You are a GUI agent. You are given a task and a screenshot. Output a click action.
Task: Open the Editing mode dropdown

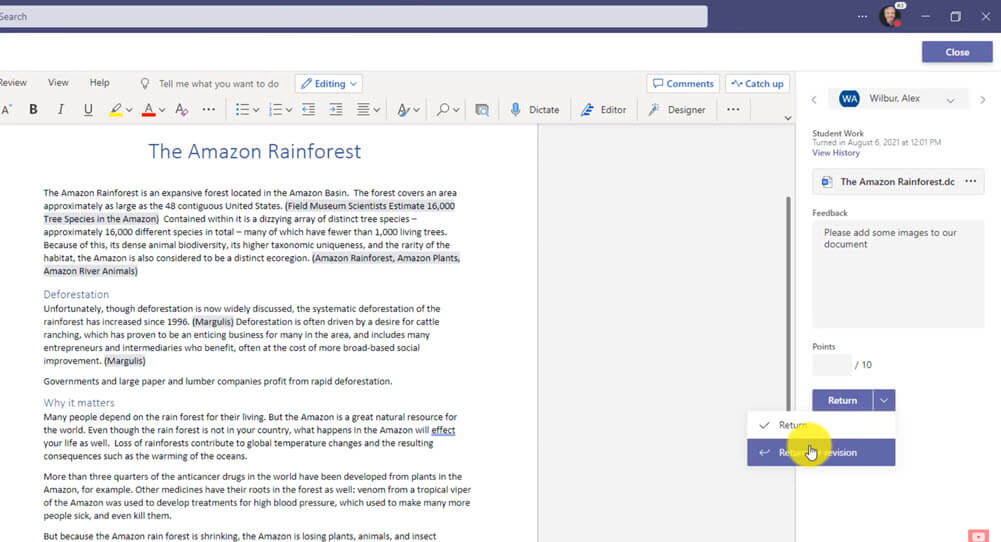(x=329, y=84)
